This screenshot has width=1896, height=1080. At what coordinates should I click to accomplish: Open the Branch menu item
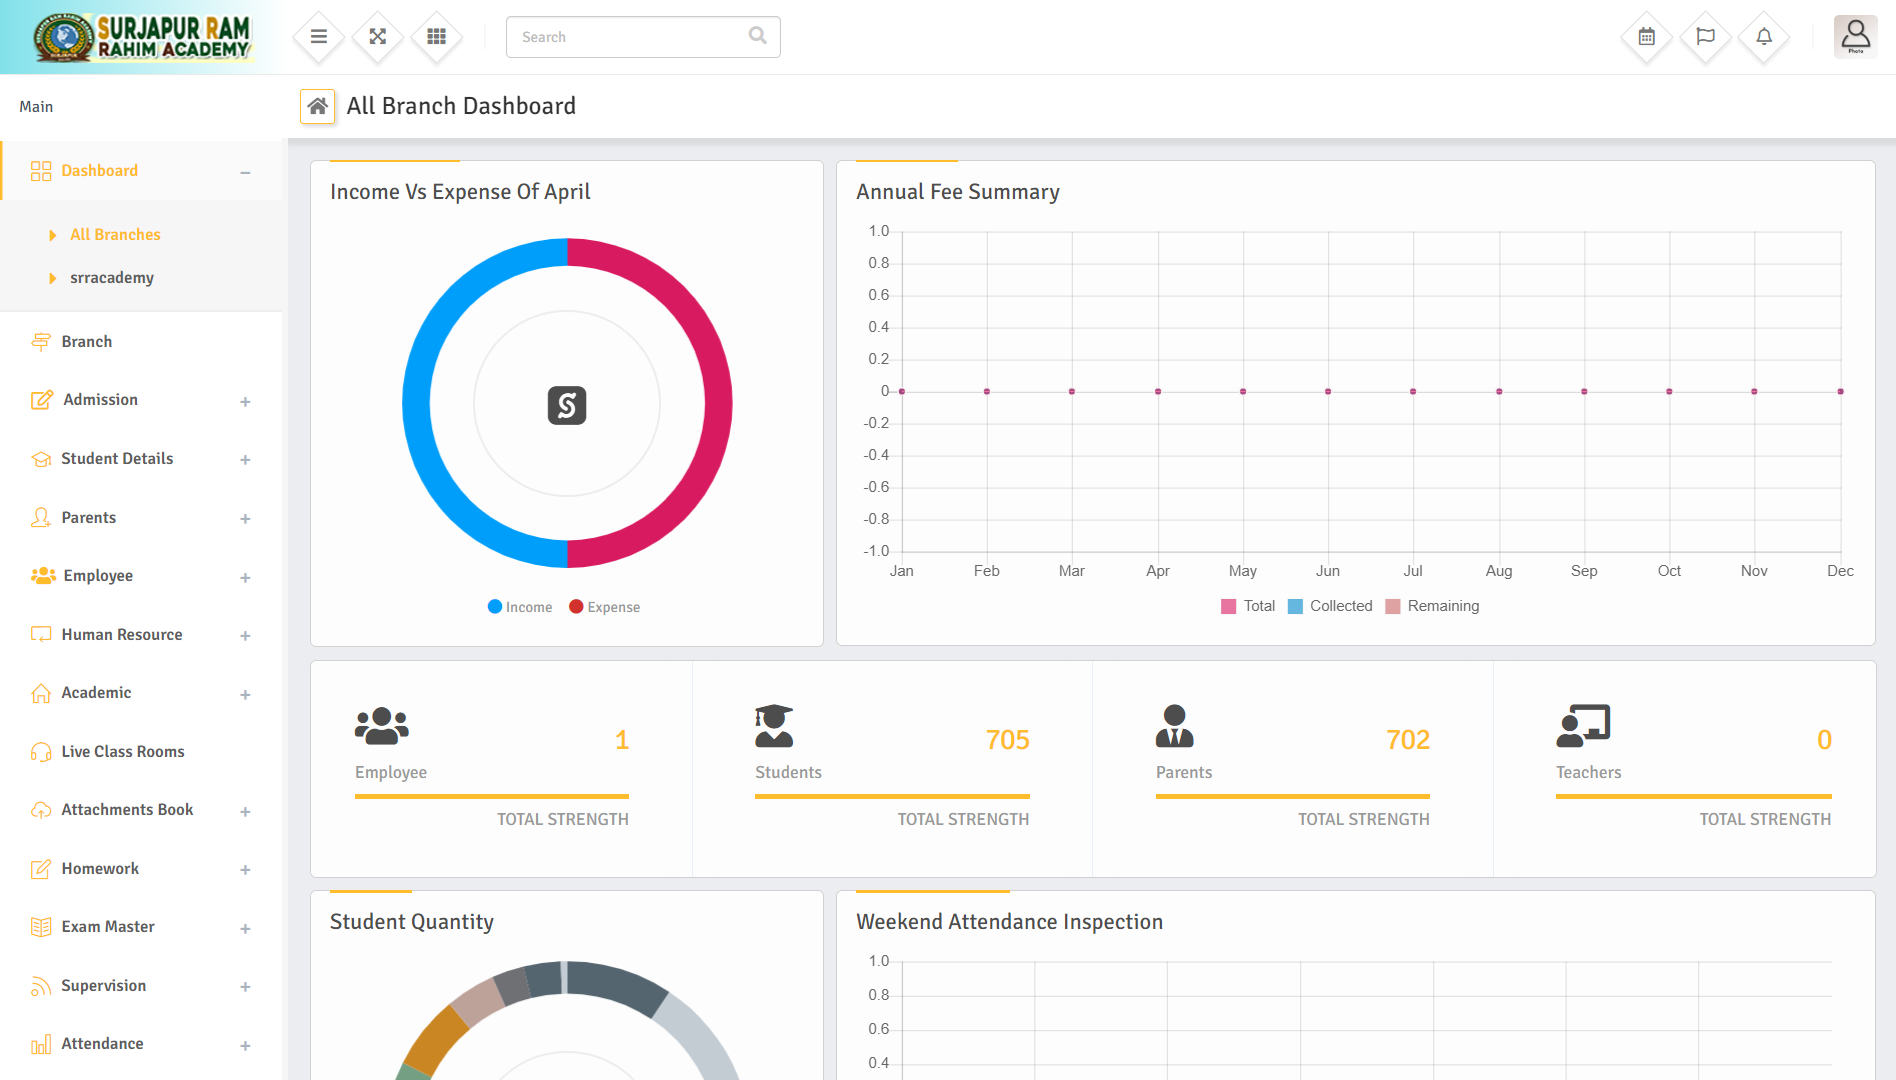[141, 342]
